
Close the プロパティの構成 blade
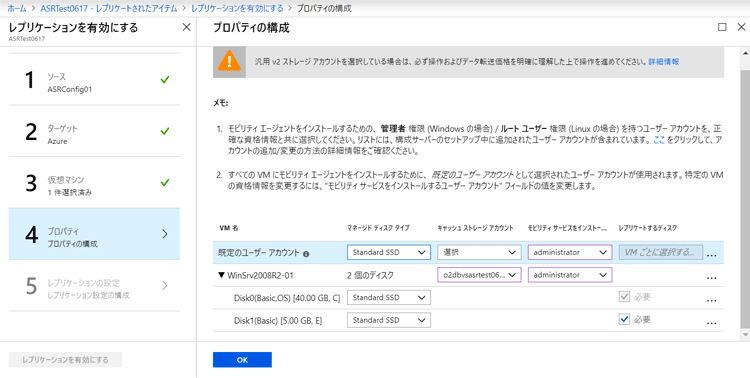coord(741,27)
